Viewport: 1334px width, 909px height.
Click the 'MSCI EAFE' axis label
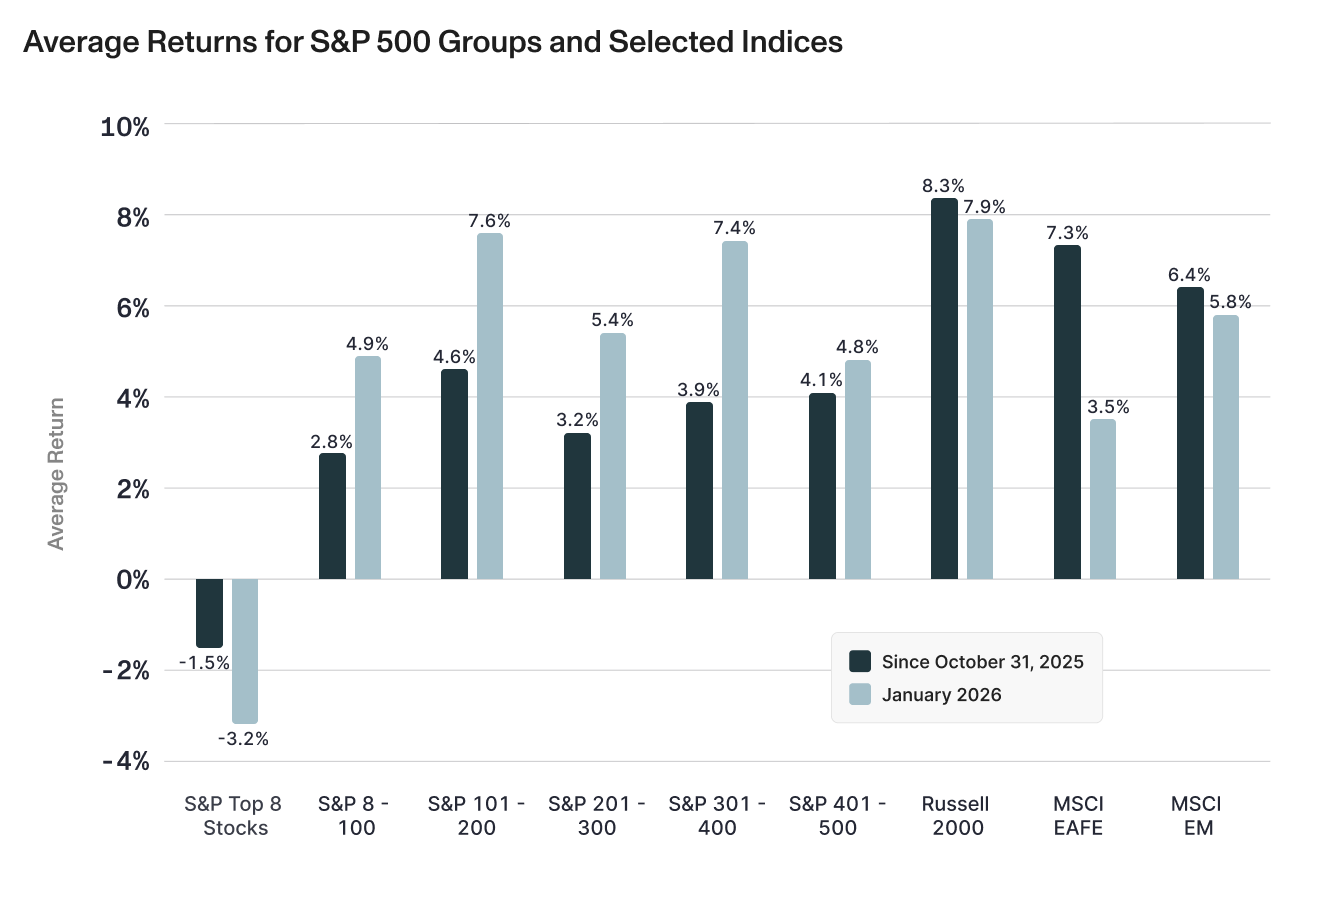[x=1078, y=816]
